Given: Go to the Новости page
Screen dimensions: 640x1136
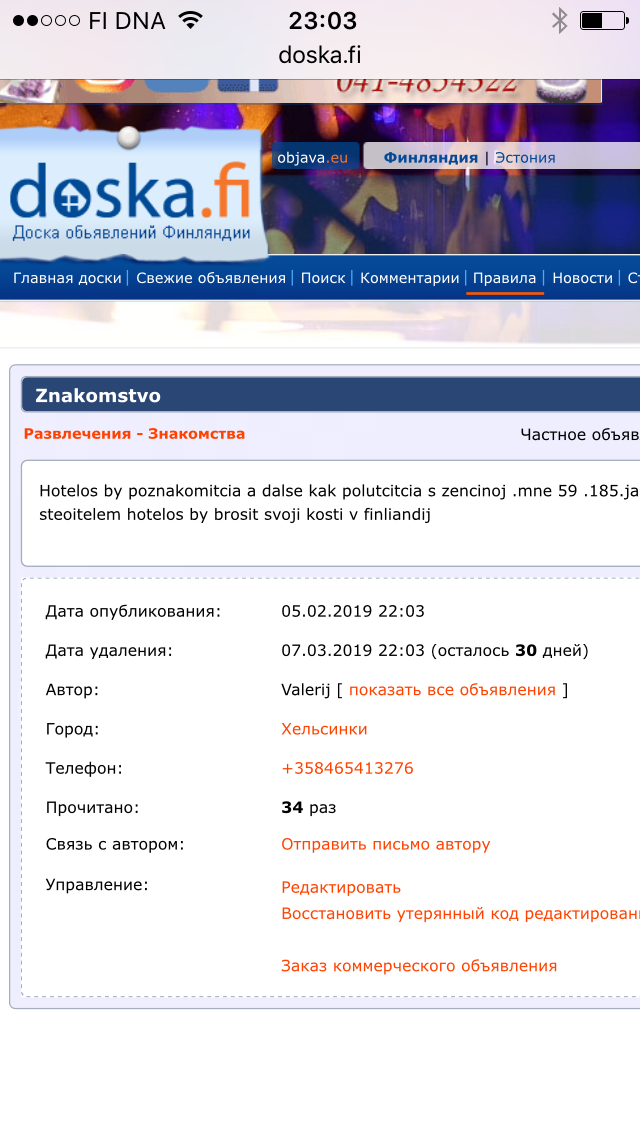Looking at the screenshot, I should click(x=582, y=278).
